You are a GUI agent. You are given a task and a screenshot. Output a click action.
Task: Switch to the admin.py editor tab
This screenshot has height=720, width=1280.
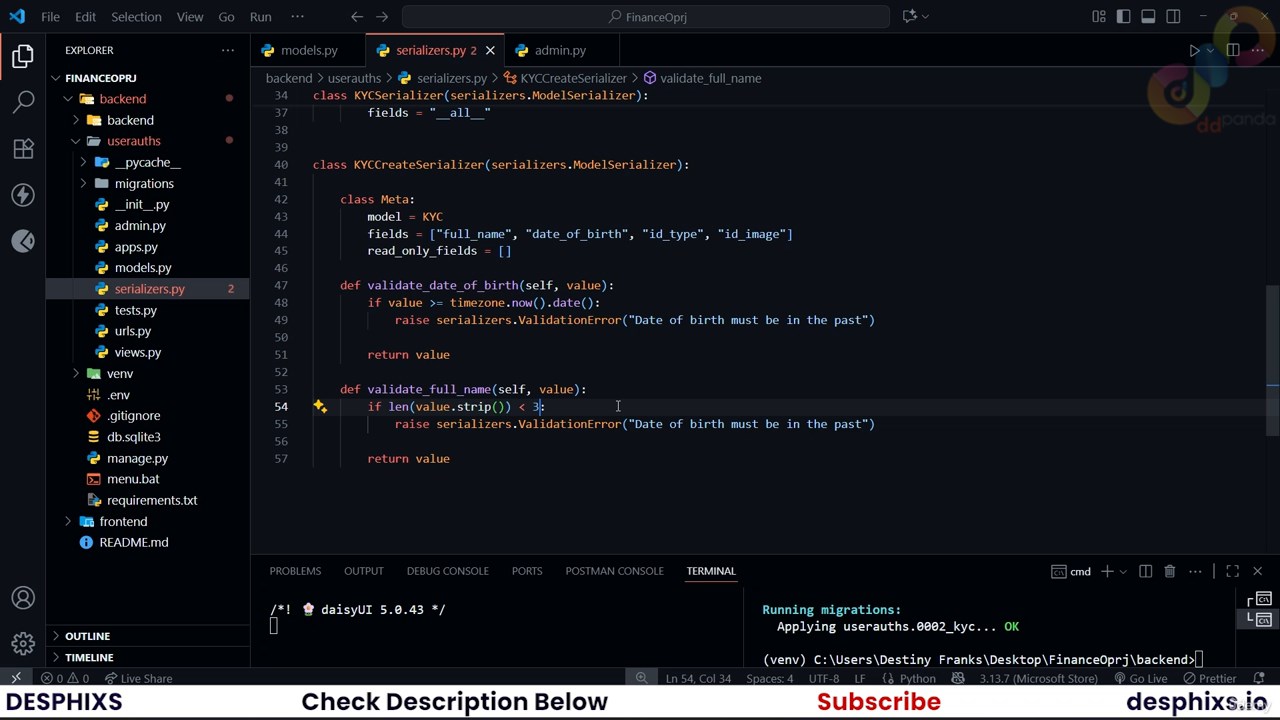(560, 50)
